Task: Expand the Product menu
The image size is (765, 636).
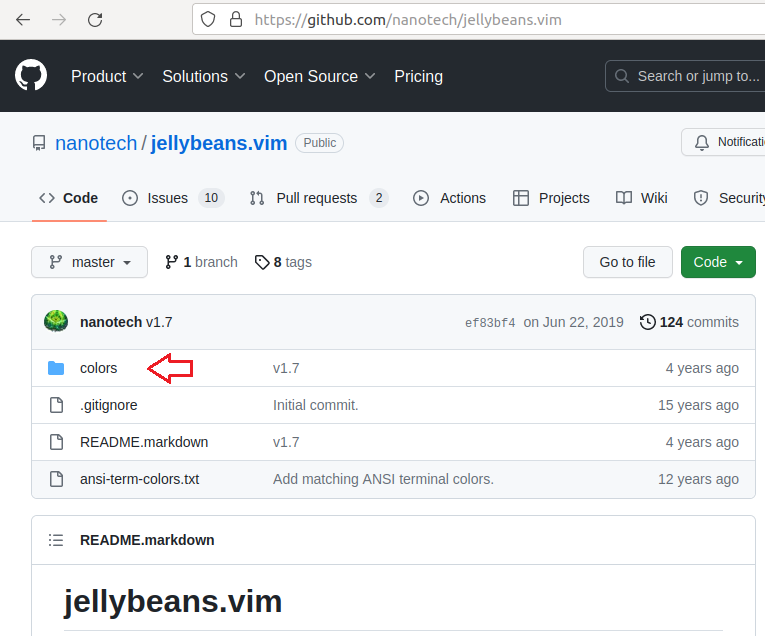Action: point(107,77)
